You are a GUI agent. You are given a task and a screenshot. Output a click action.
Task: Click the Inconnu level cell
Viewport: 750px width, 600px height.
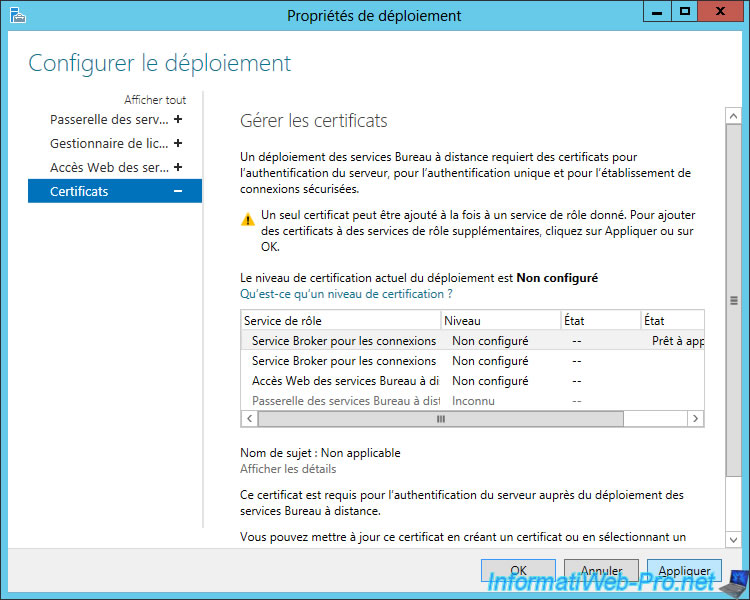coord(473,401)
